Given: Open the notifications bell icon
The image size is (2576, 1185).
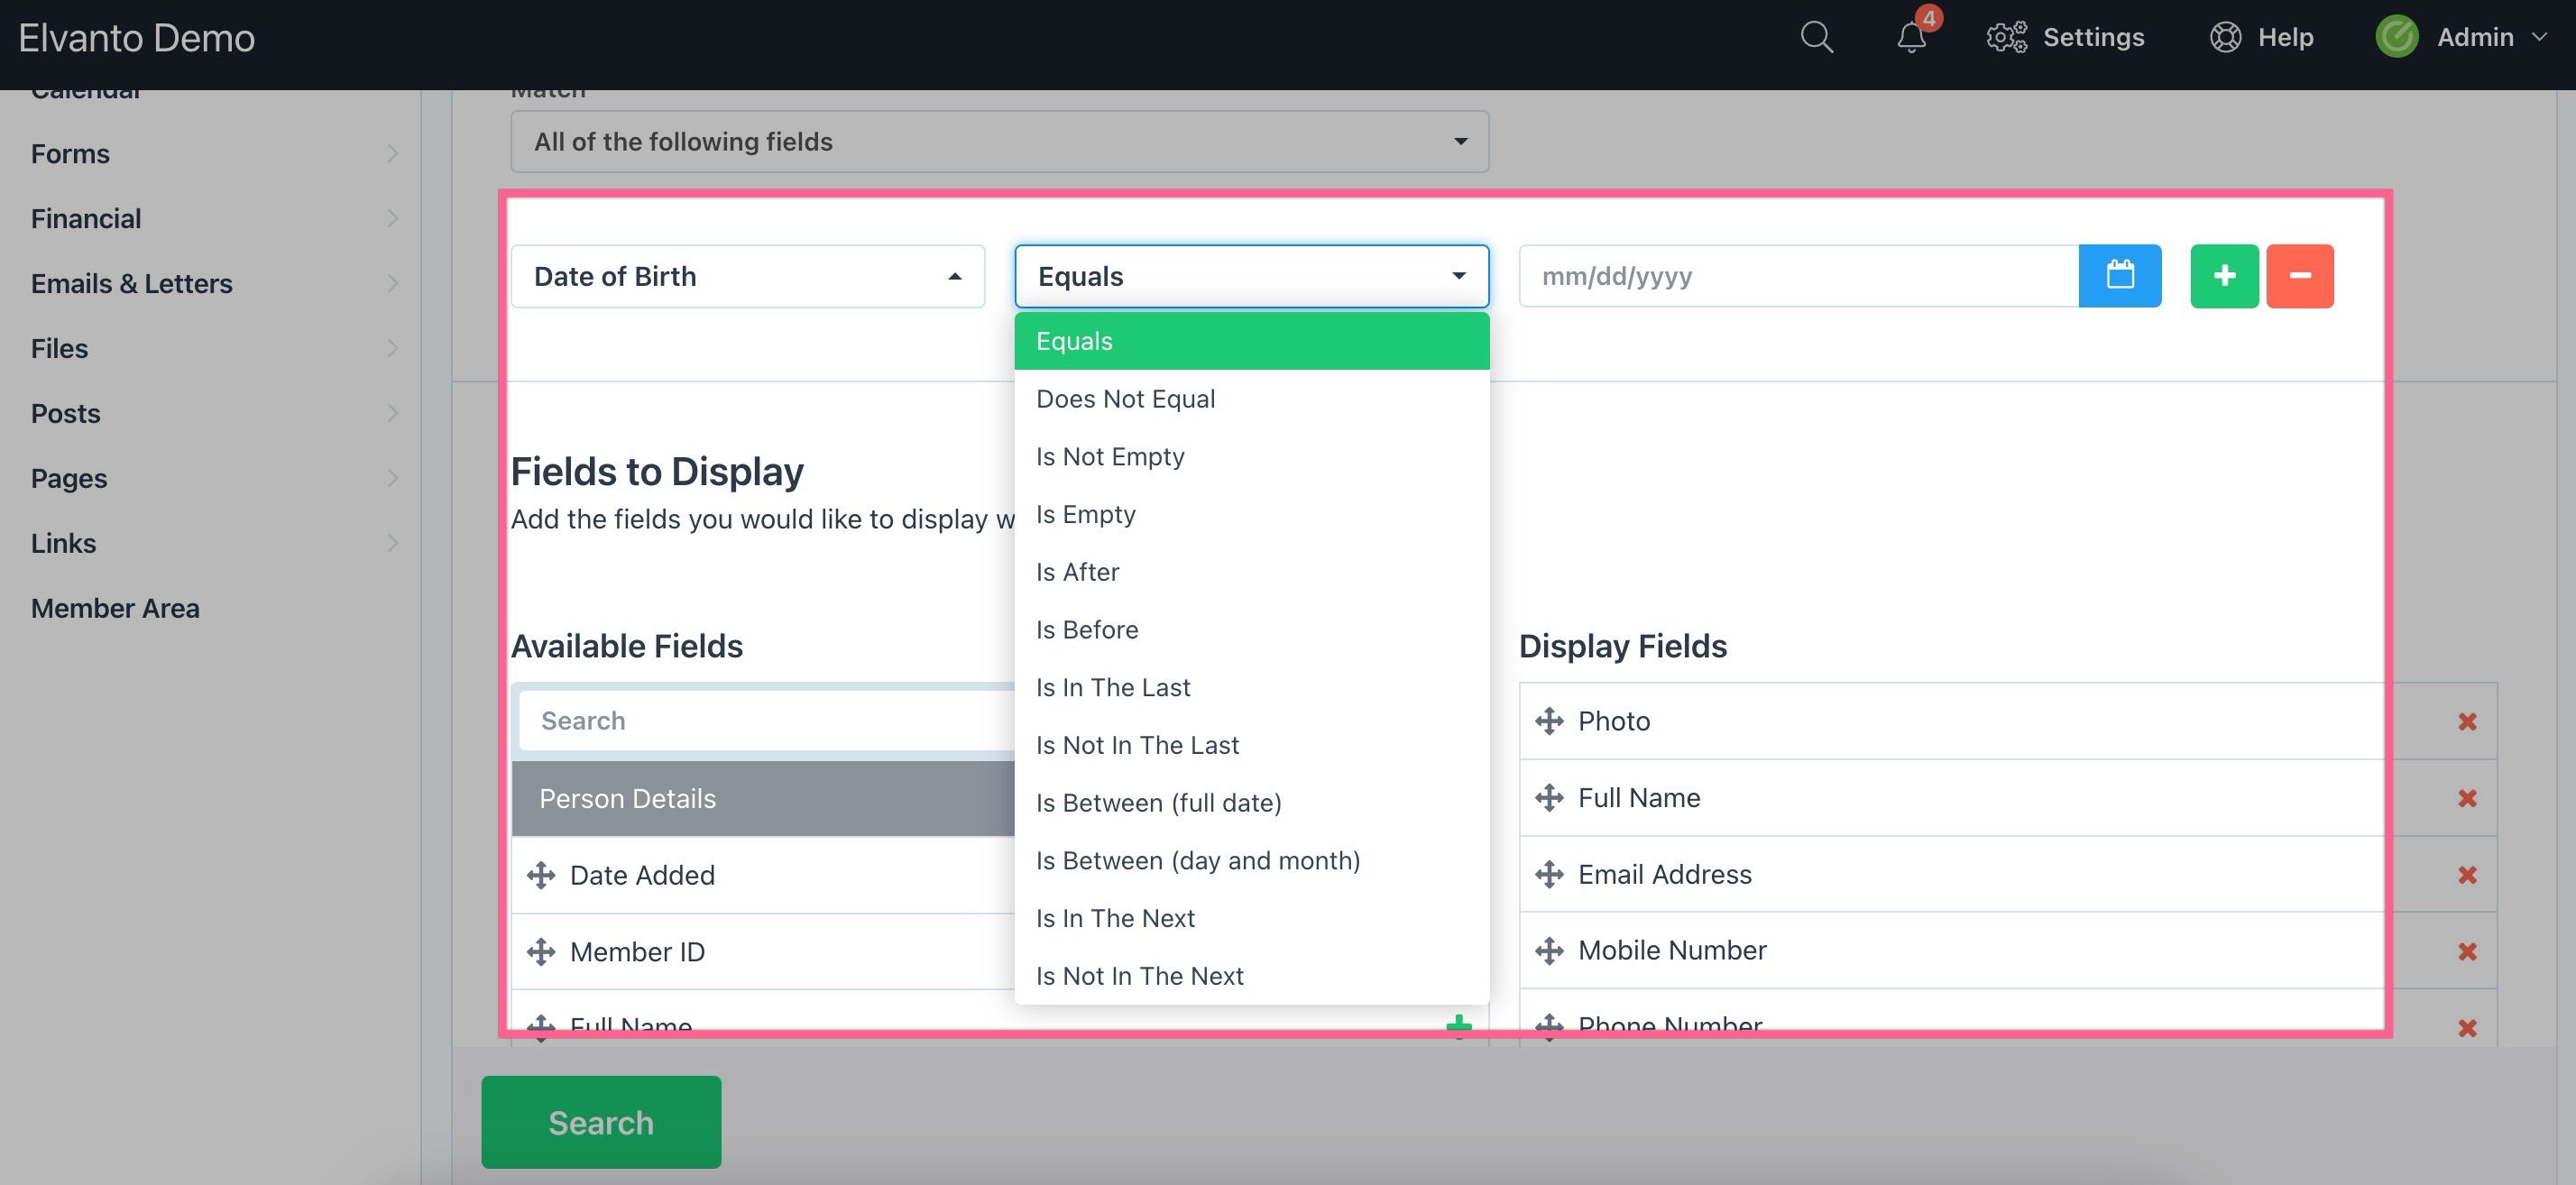Looking at the screenshot, I should coord(1911,37).
